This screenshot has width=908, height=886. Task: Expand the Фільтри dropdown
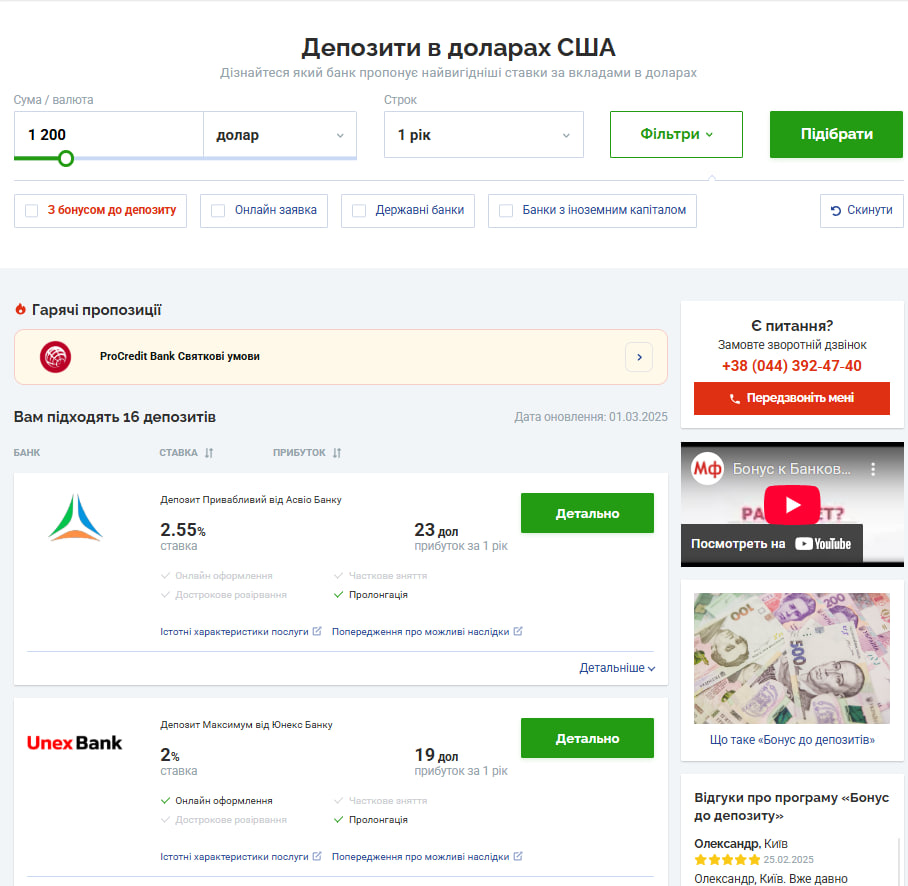pos(676,134)
